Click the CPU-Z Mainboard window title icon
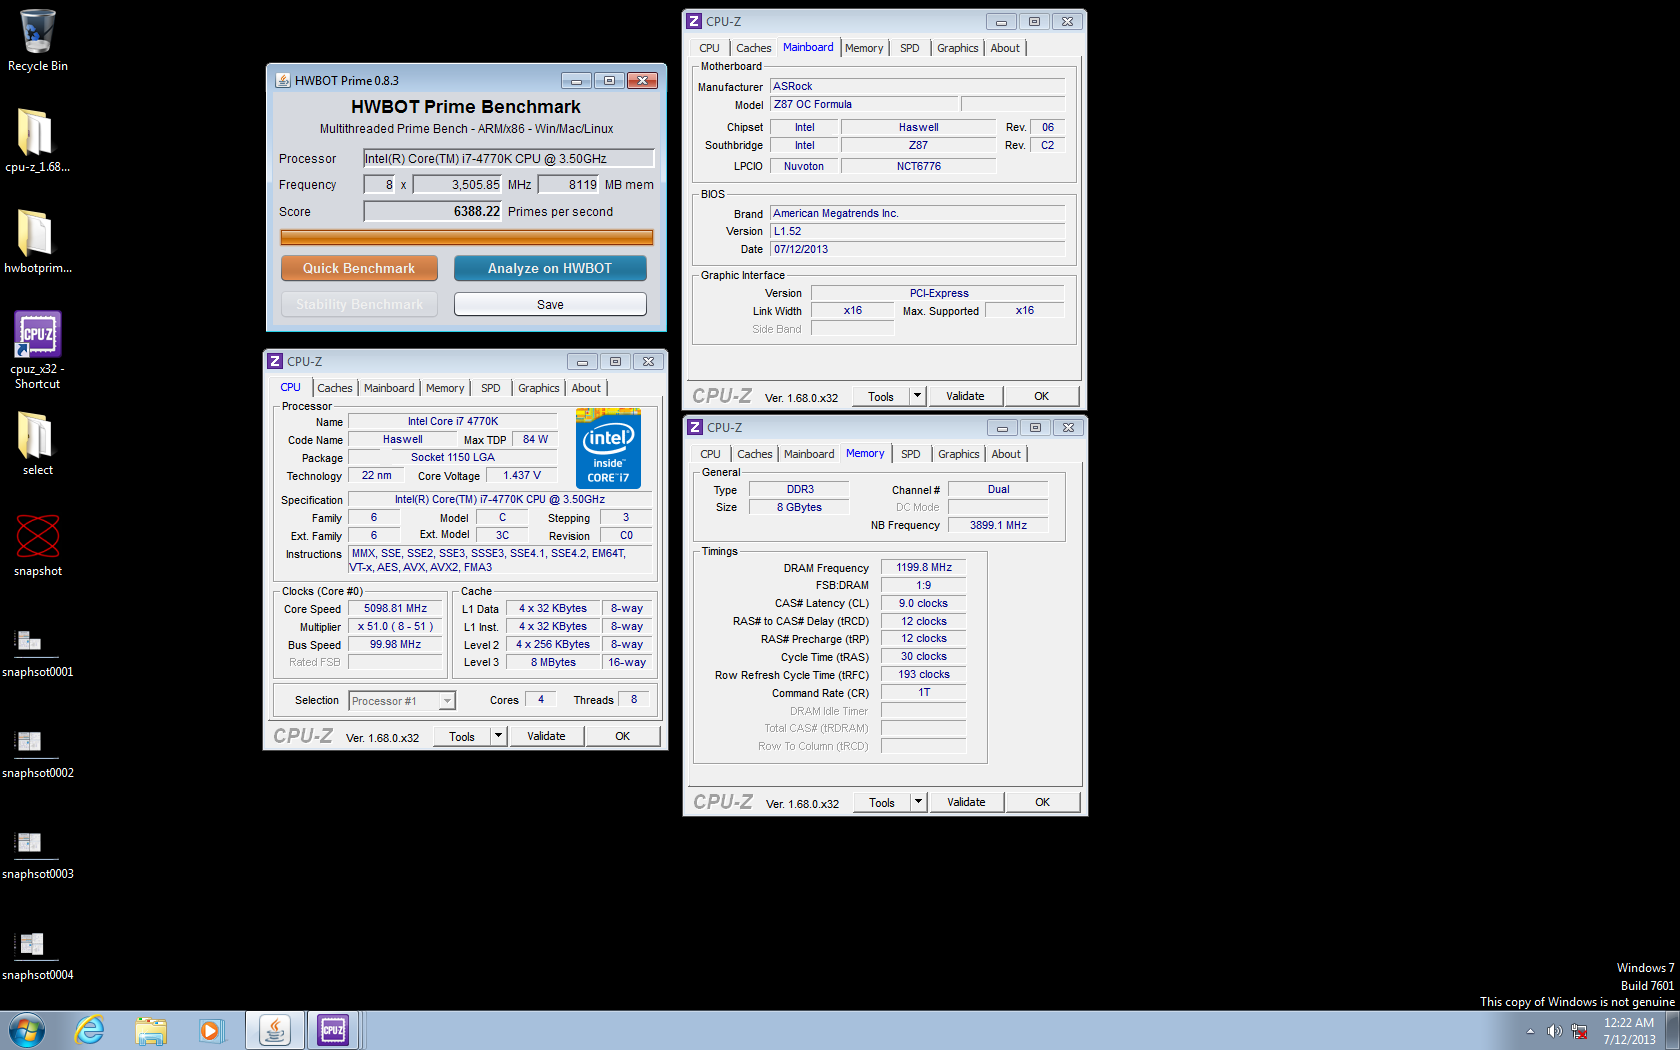 point(694,21)
